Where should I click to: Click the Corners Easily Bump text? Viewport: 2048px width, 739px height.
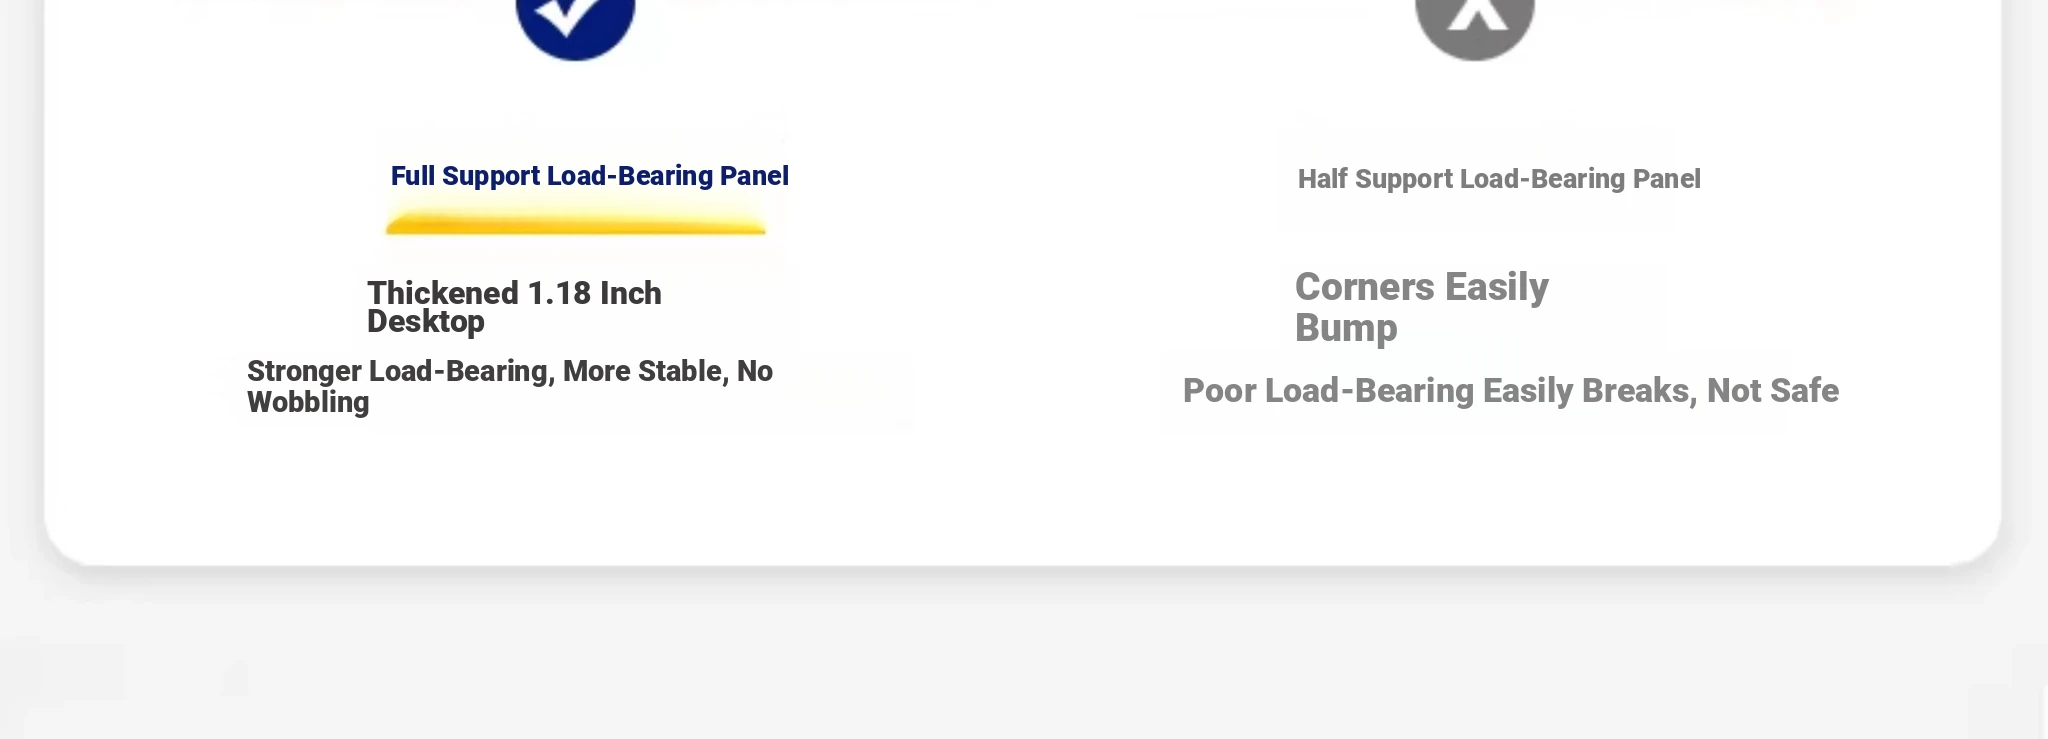pos(1421,307)
